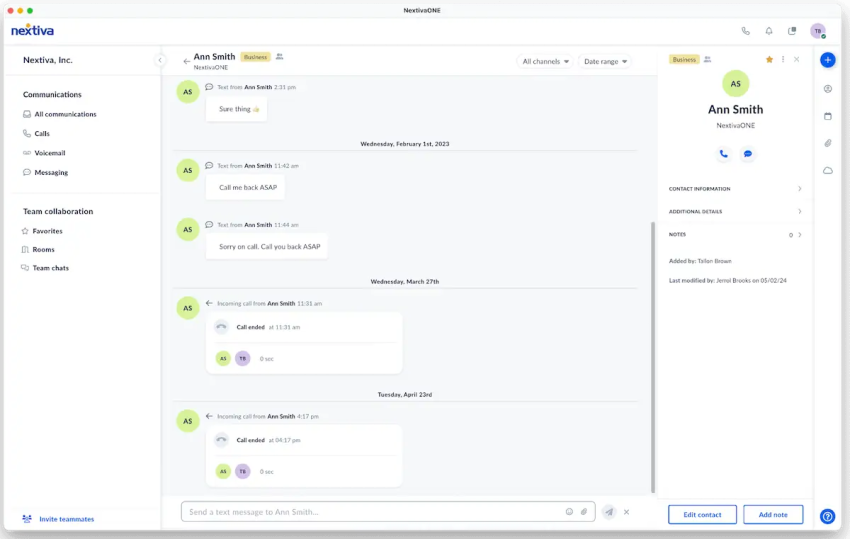Viewport: 850px width, 539px height.
Task: Click Last modified by Jerrel Brooks text
Action: point(727,281)
